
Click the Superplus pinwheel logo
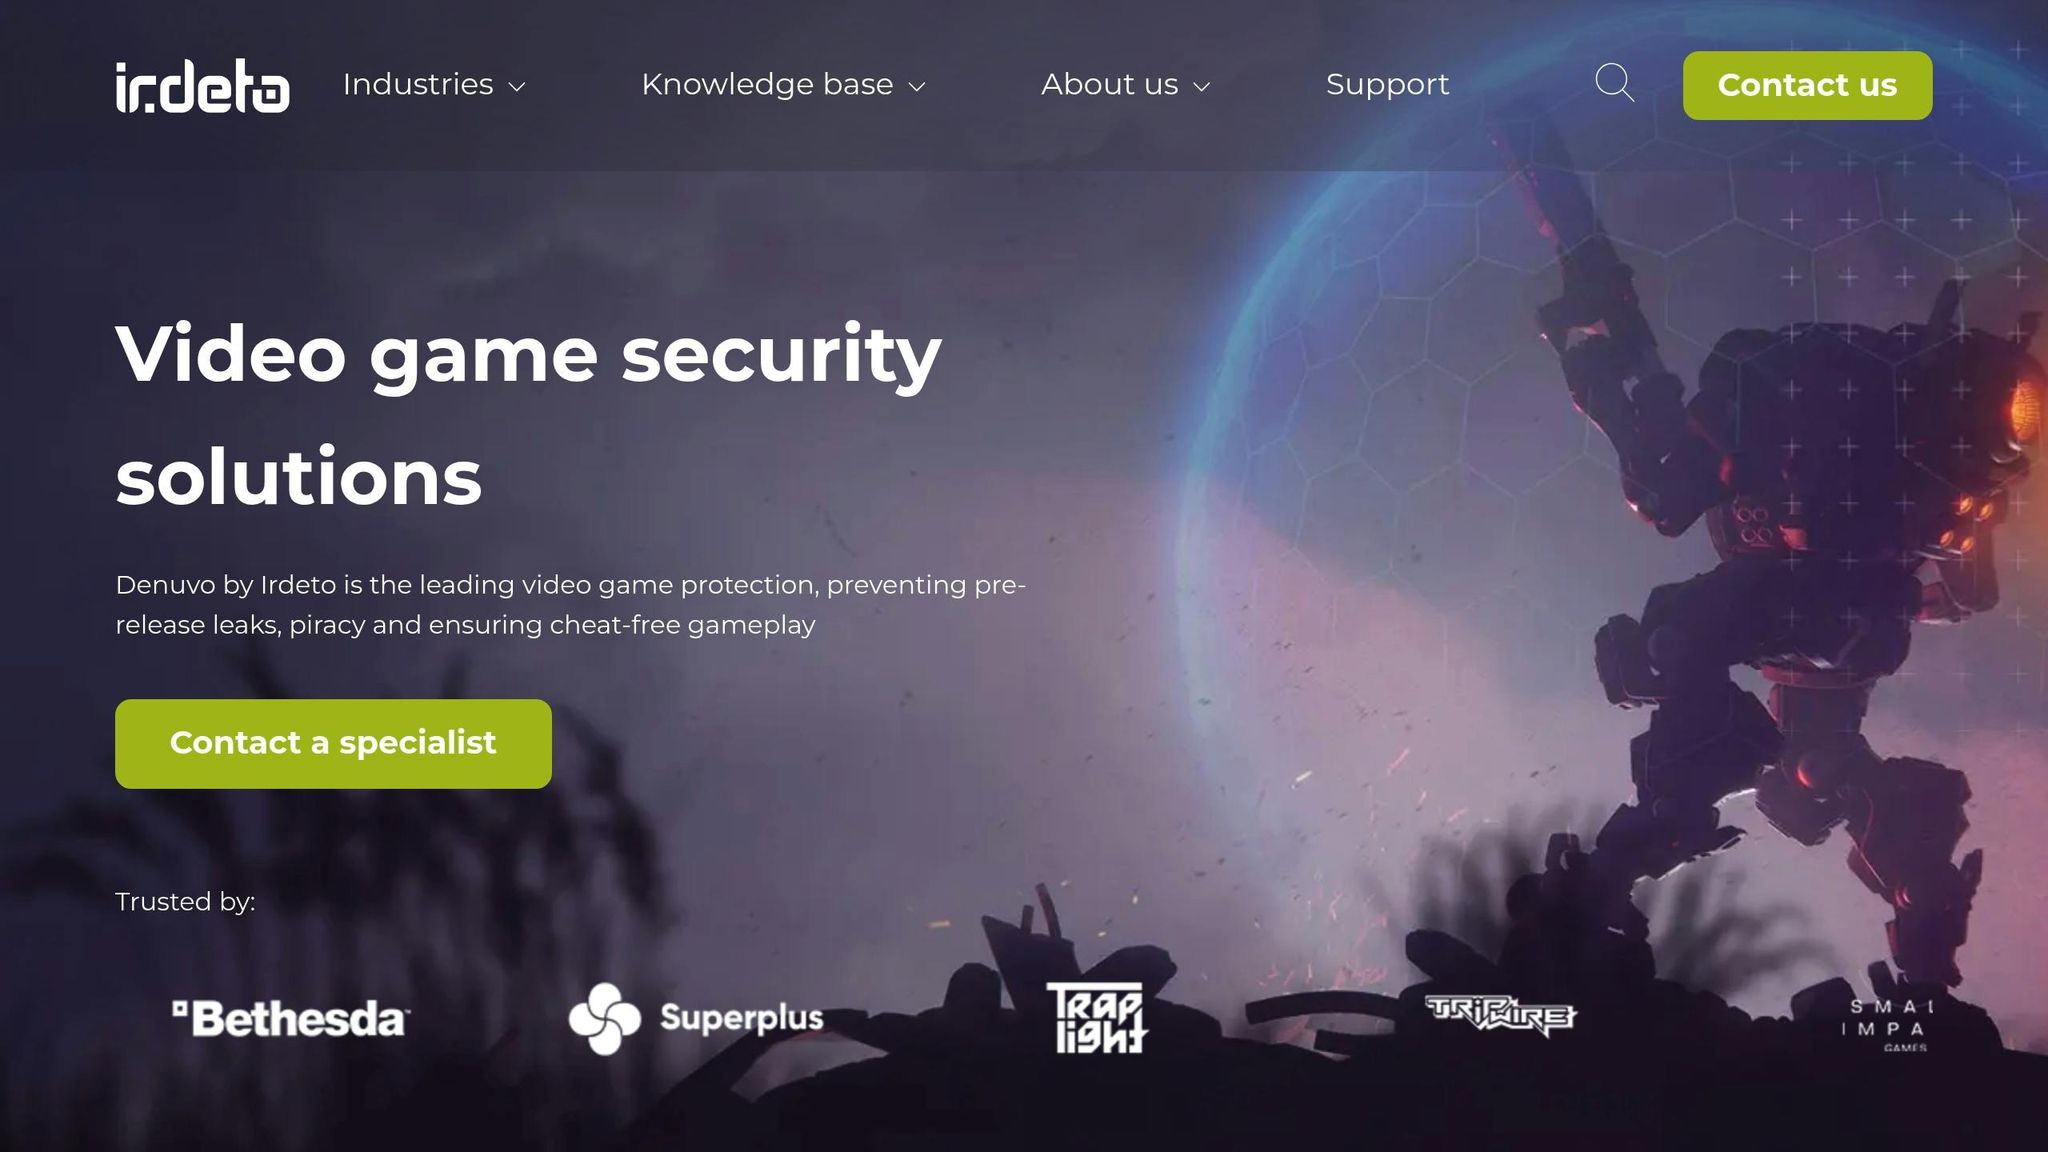[604, 1019]
